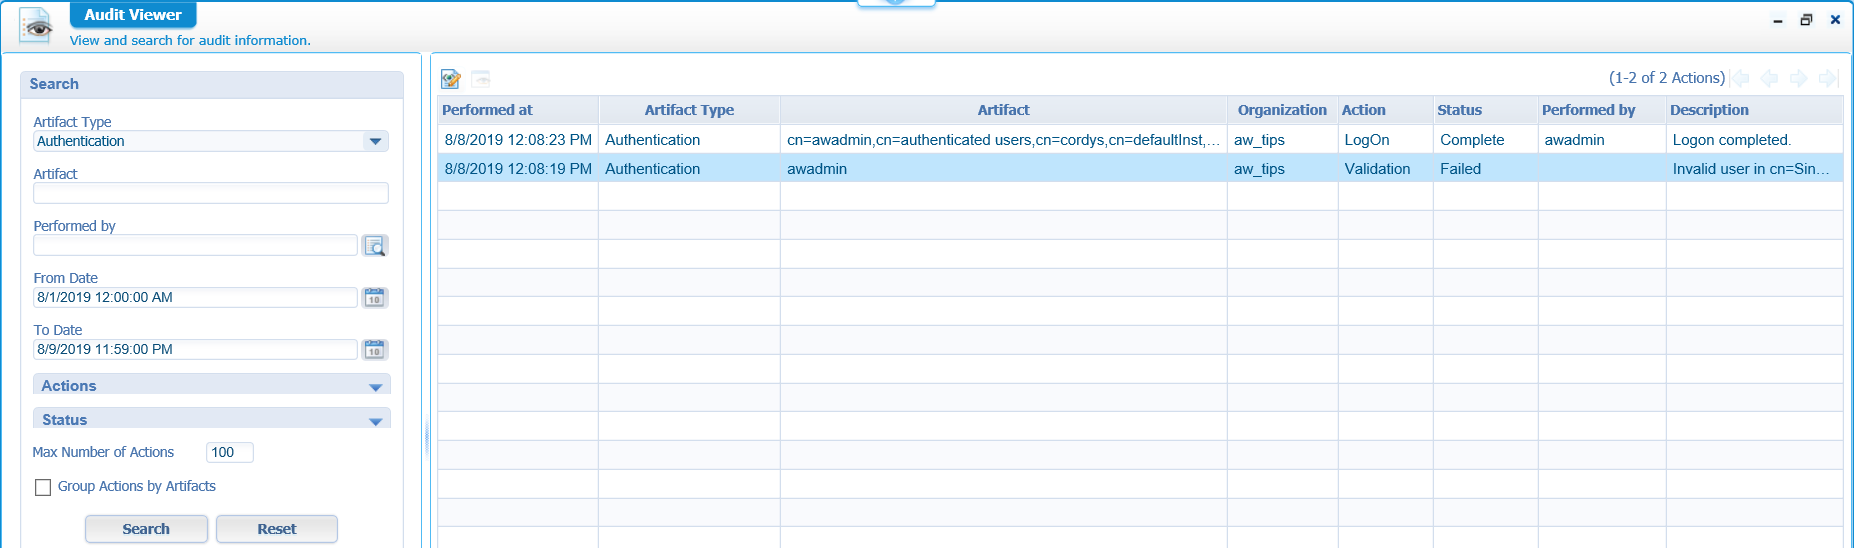This screenshot has width=1854, height=548.
Task: Click the Search panel header
Action: coord(212,84)
